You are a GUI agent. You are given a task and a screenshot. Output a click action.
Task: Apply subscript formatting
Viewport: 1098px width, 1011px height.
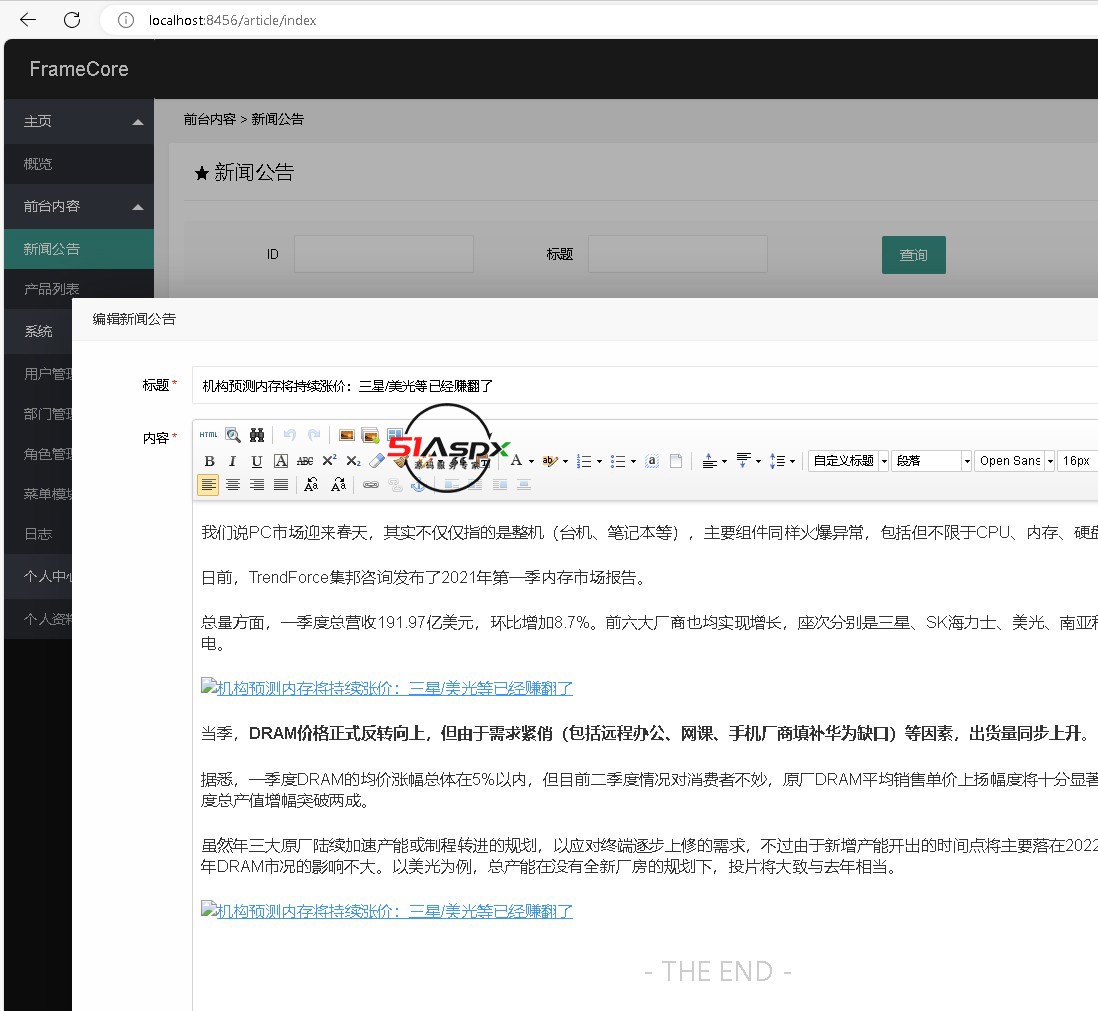click(353, 461)
